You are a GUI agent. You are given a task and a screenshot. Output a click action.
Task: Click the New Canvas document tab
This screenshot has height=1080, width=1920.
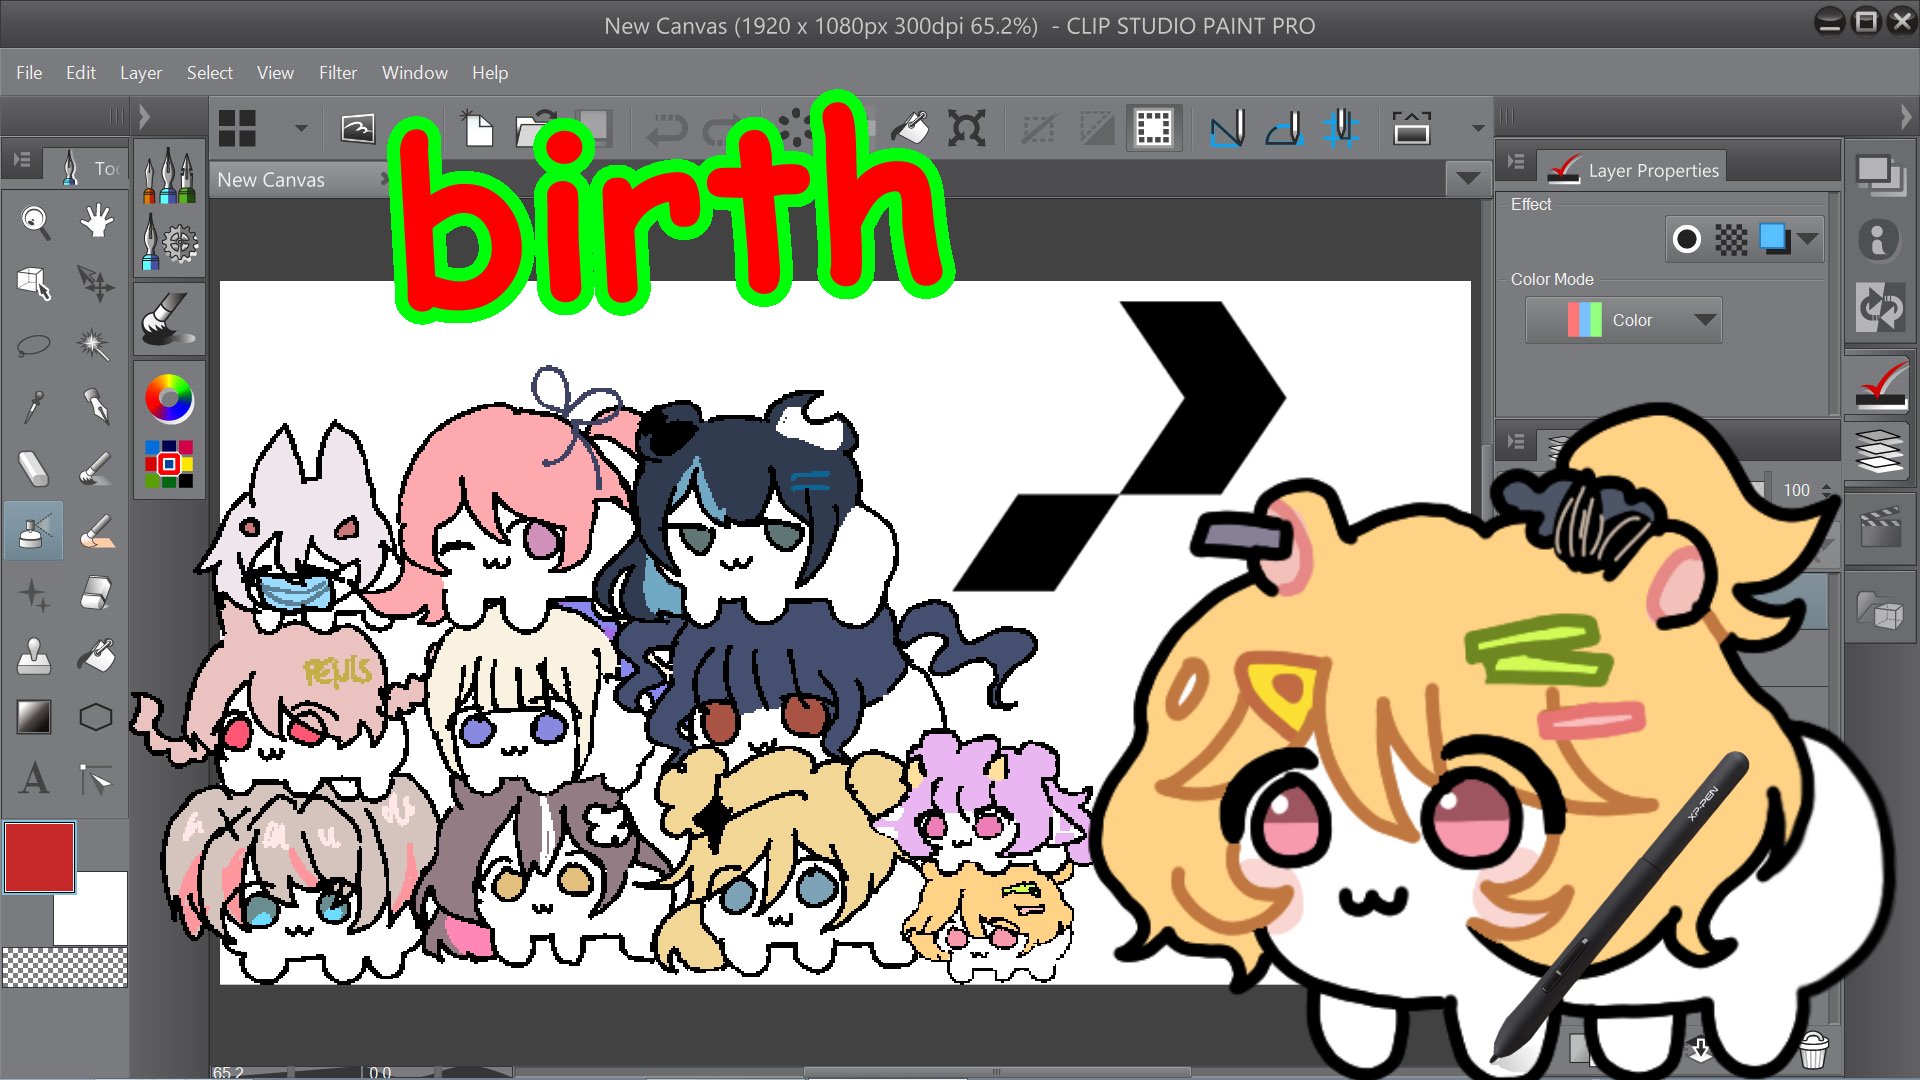[x=271, y=180]
